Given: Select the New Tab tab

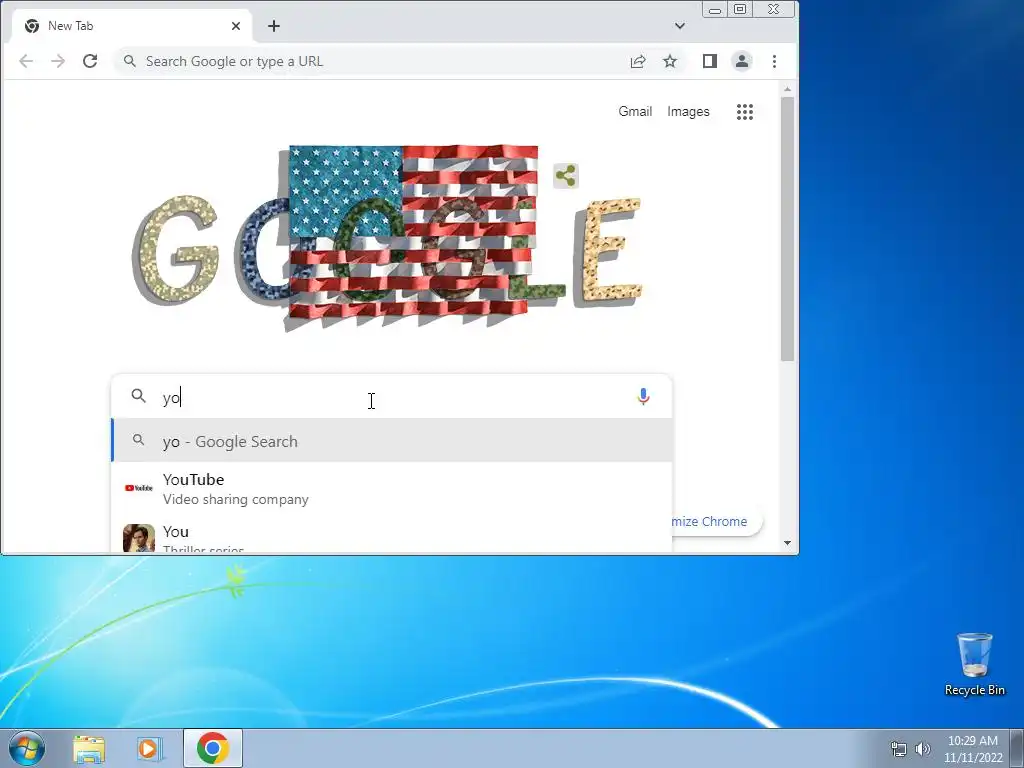Looking at the screenshot, I should click(x=131, y=26).
